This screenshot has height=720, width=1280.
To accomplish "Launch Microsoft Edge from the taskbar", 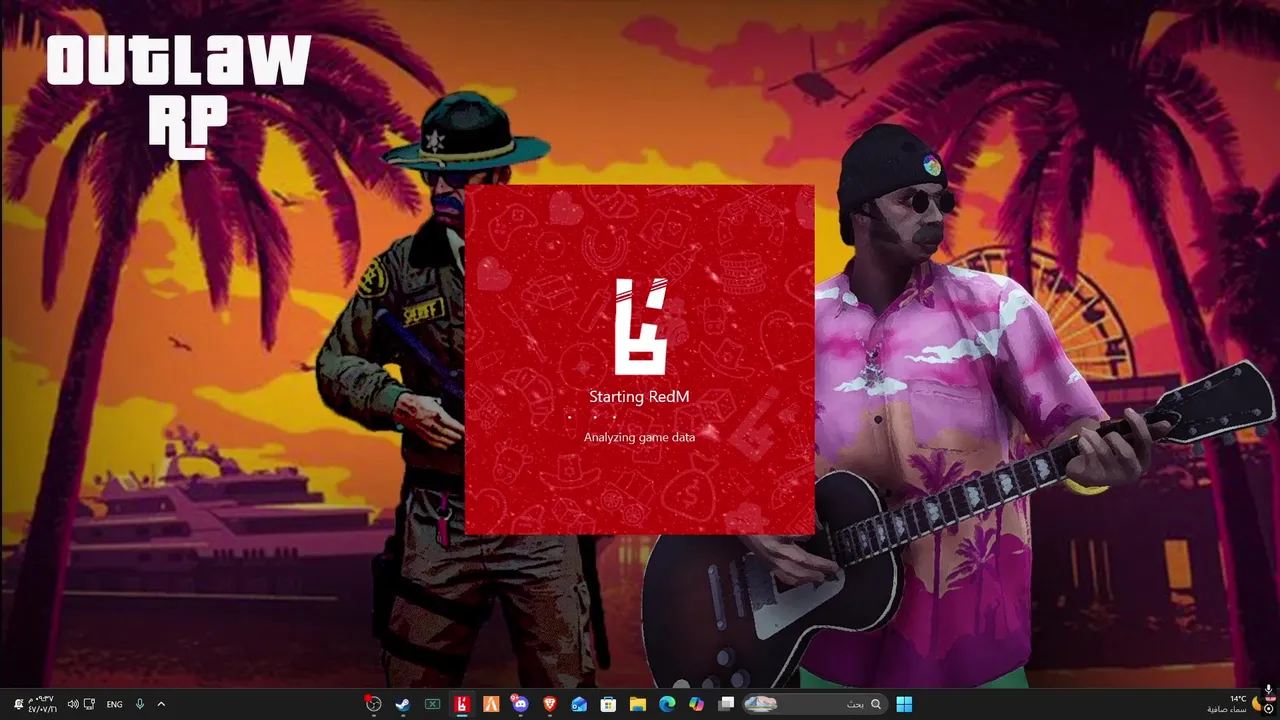I will pyautogui.click(x=667, y=704).
